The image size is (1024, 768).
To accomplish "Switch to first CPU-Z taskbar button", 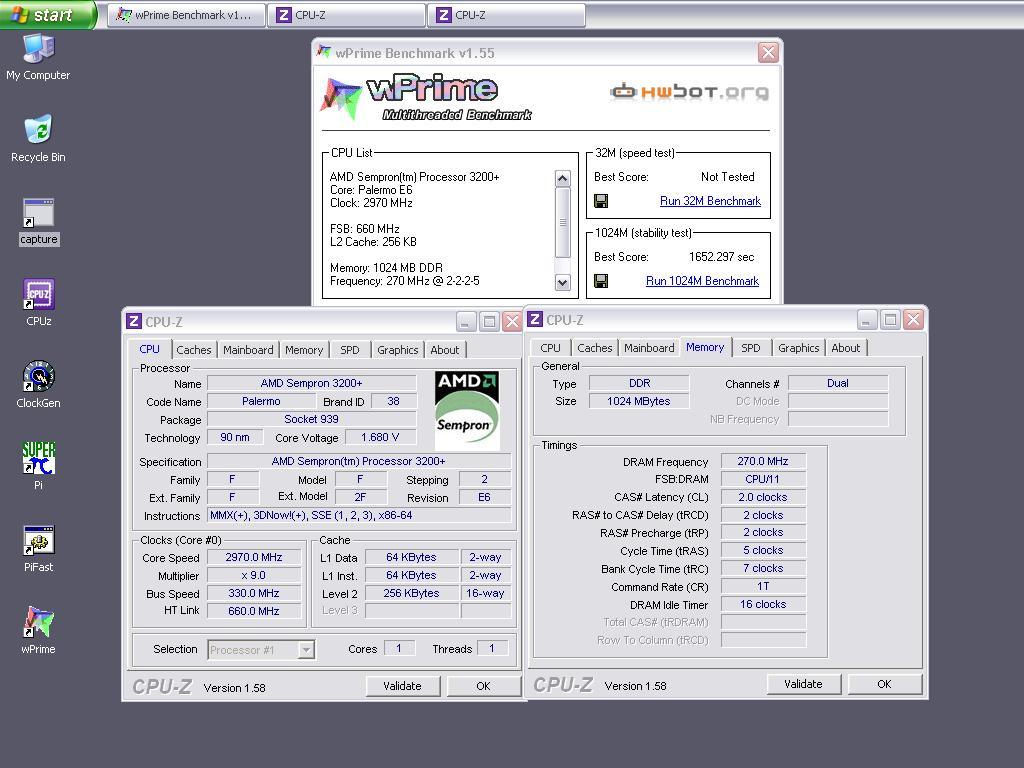I will (347, 15).
